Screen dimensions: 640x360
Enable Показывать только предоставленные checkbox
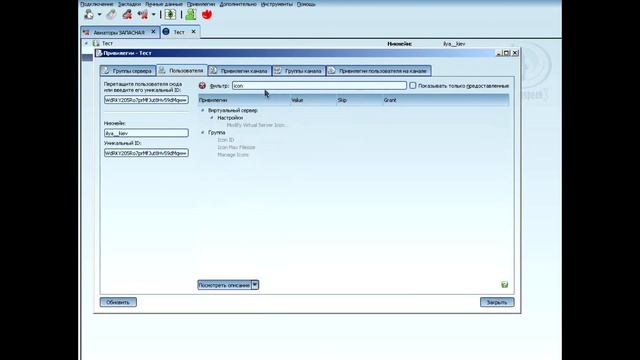pyautogui.click(x=413, y=86)
